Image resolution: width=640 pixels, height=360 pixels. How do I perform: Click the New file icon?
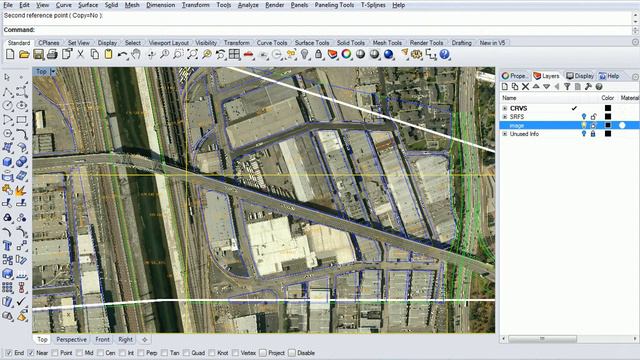coord(10,54)
